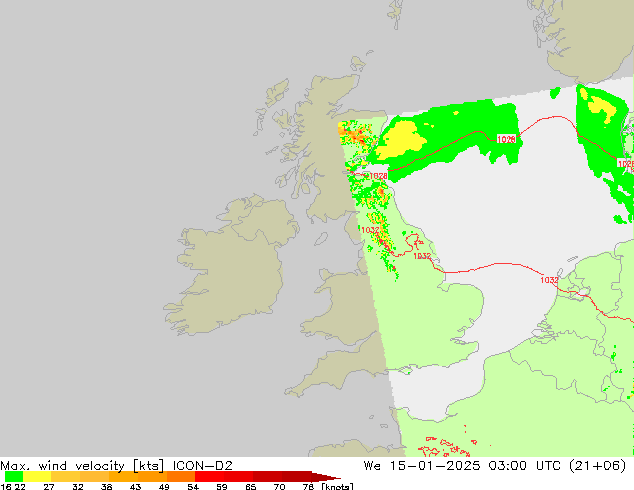Click the Ireland landmass on the map
Image resolution: width=634 pixels, height=490 pixels.
pos(230,267)
